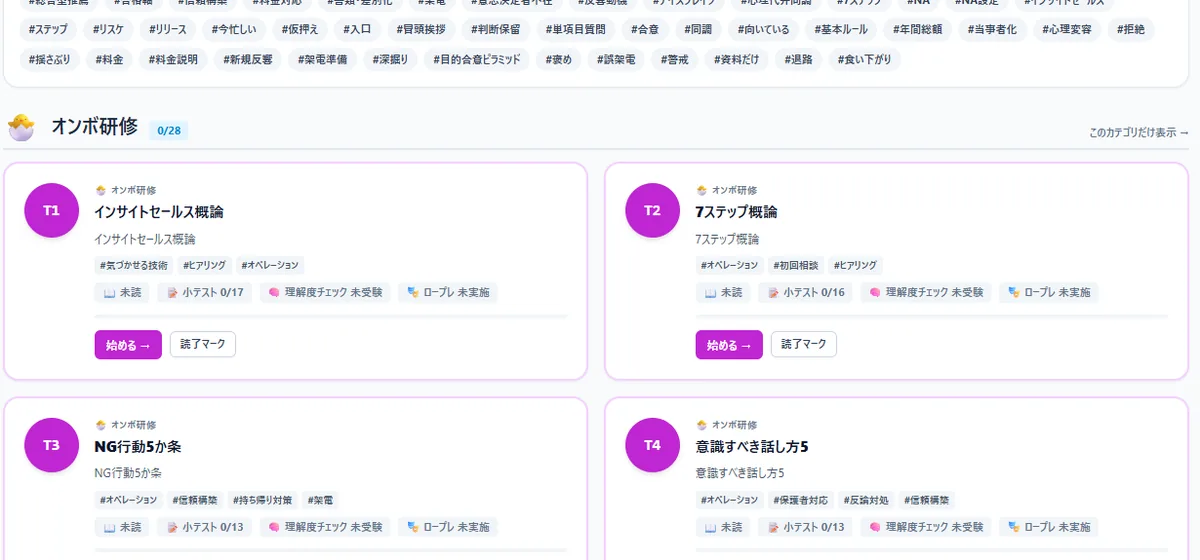Image resolution: width=1200 pixels, height=560 pixels.
Task: Toggle the #退路 filter tag
Action: point(799,59)
